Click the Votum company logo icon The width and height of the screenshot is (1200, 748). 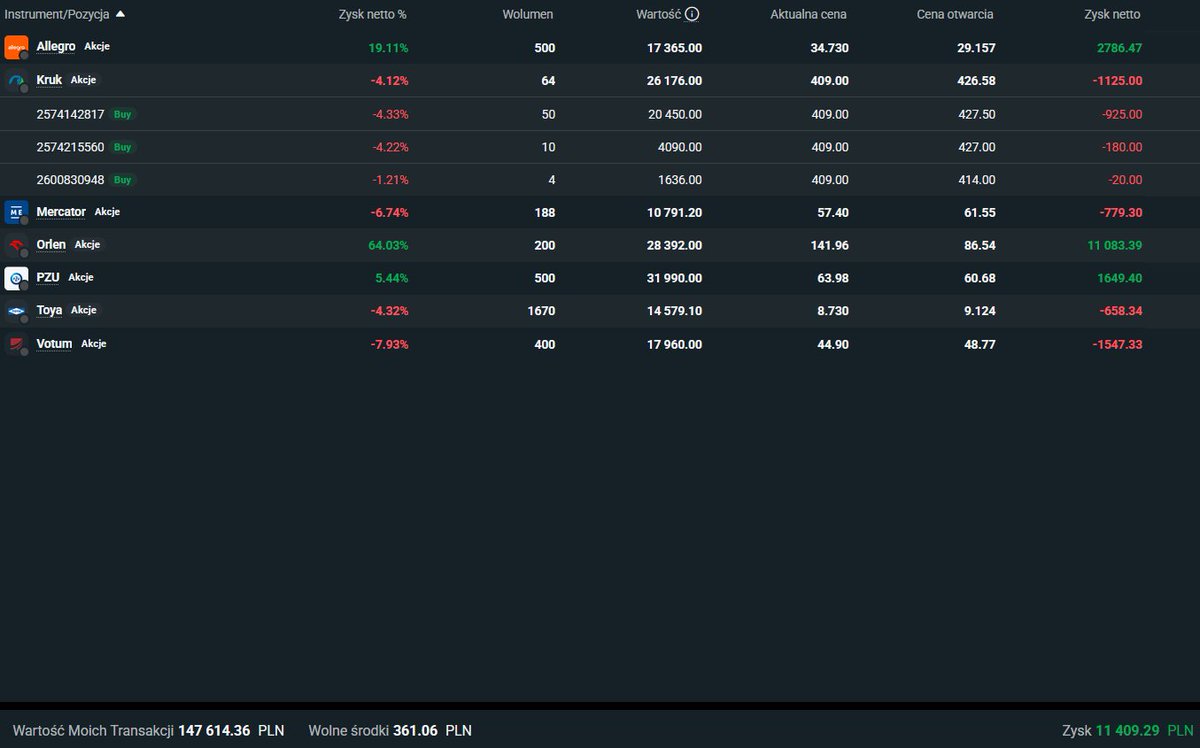coord(16,344)
